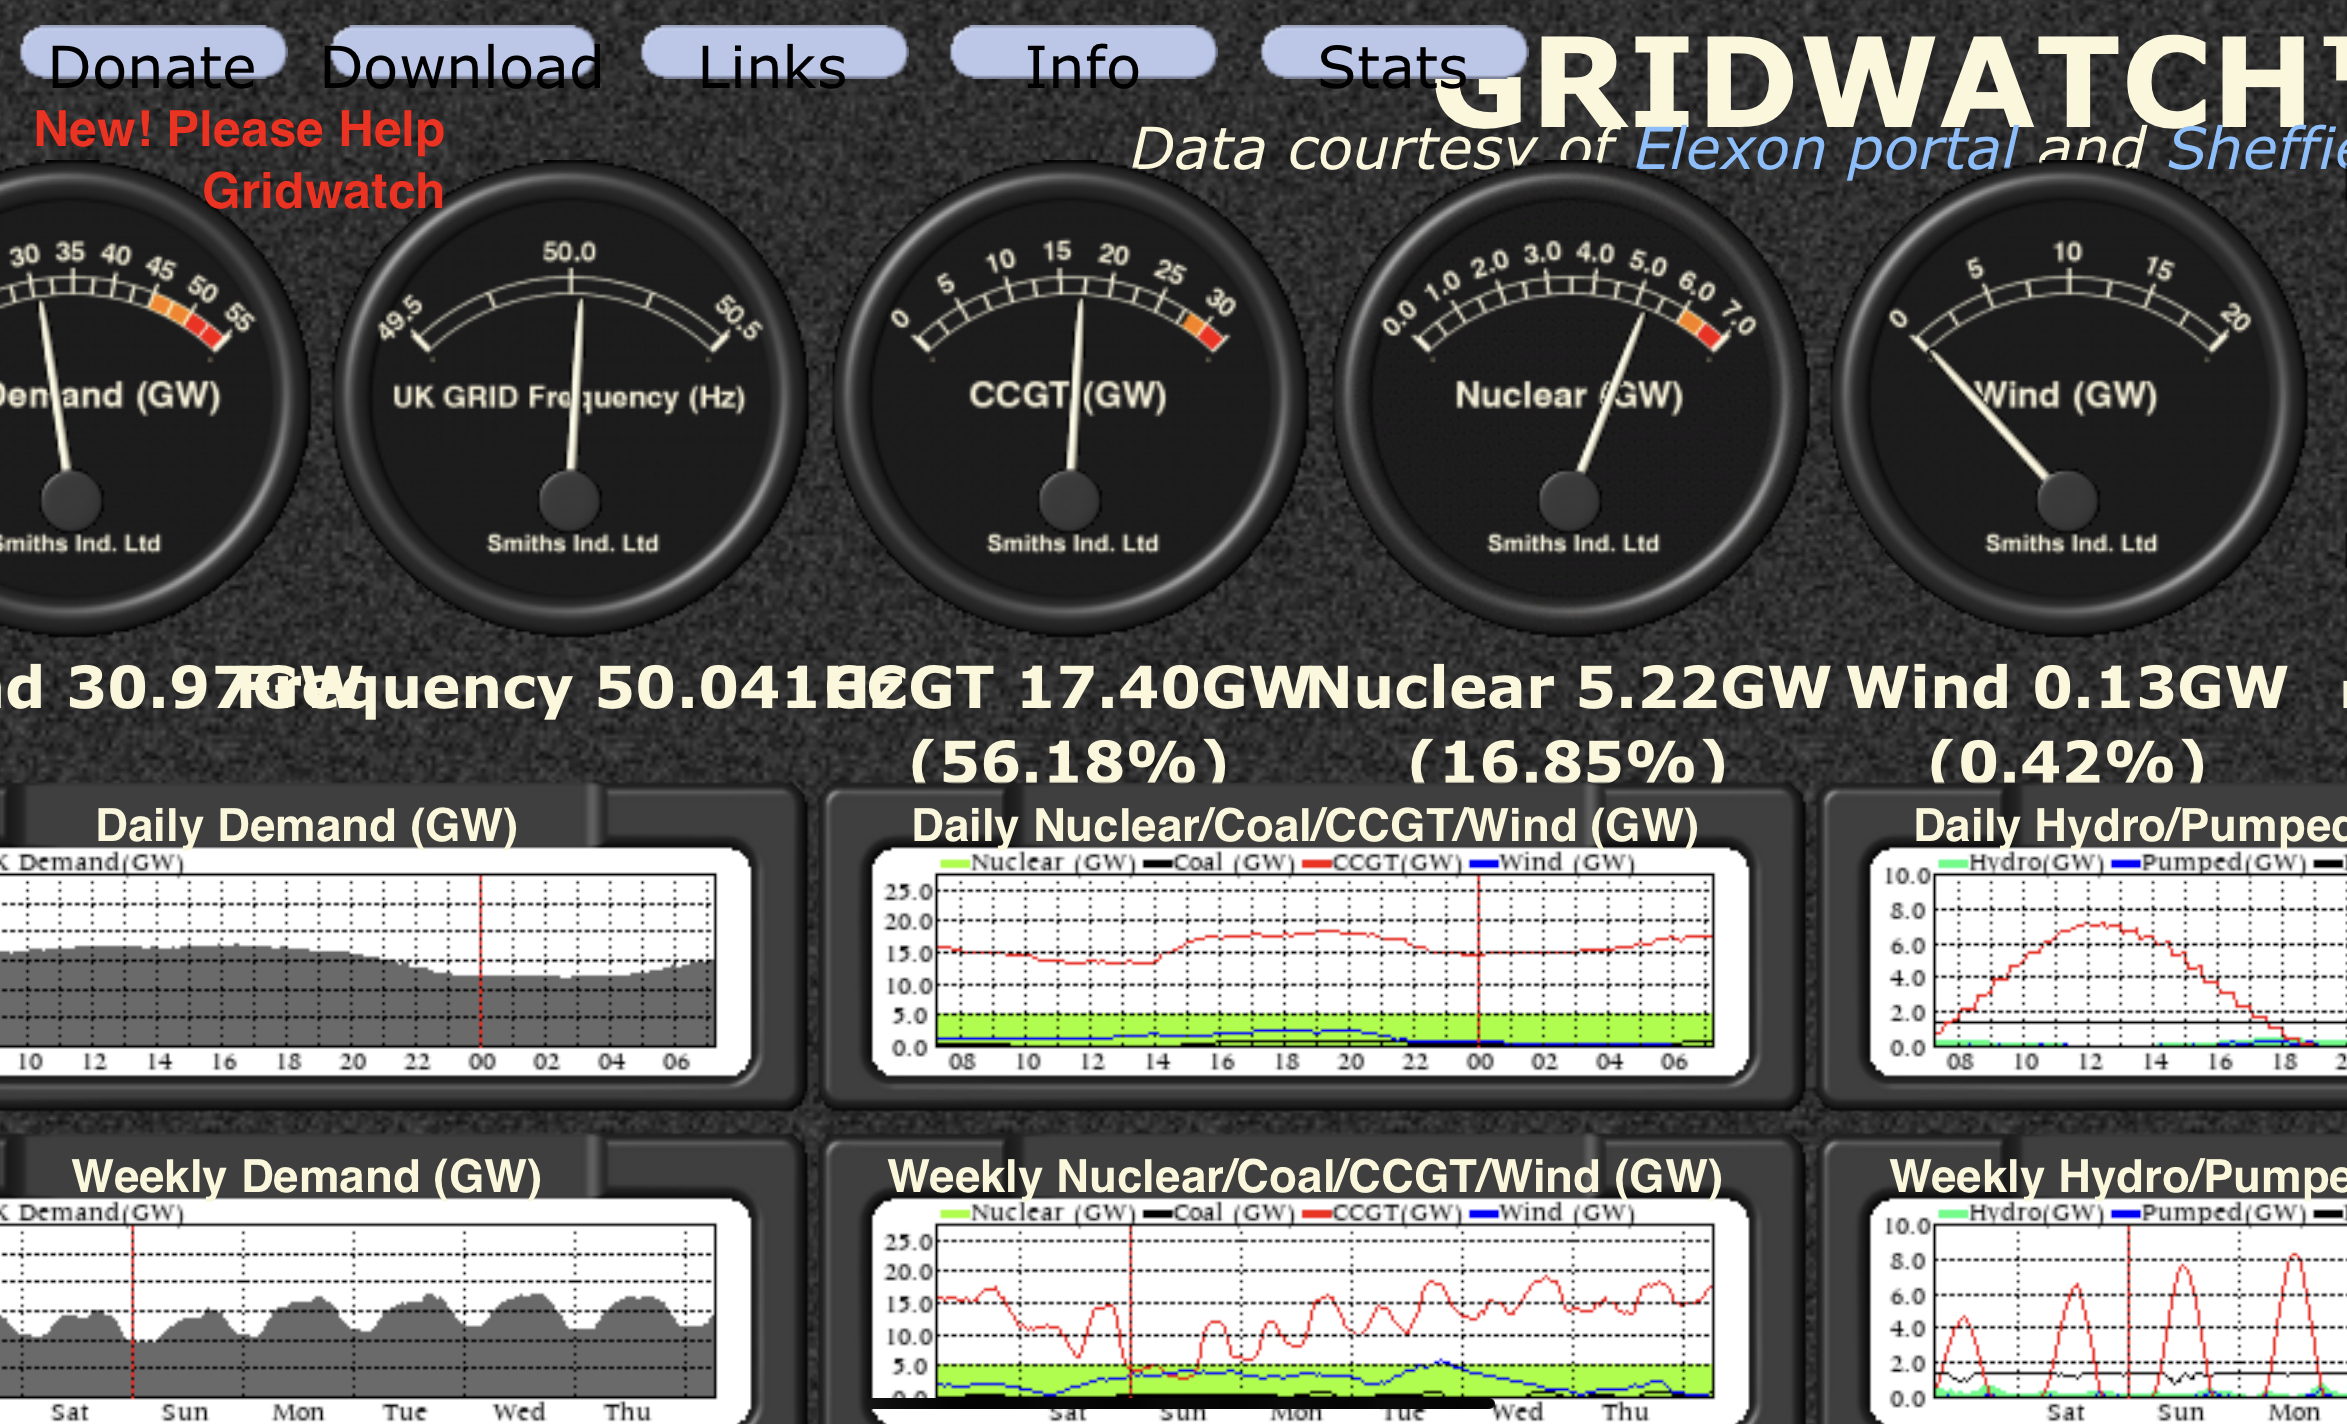Screen dimensions: 2347x1424
Task: Click the 'Weekly Demand (GW)' title
Action: pos(306,1176)
